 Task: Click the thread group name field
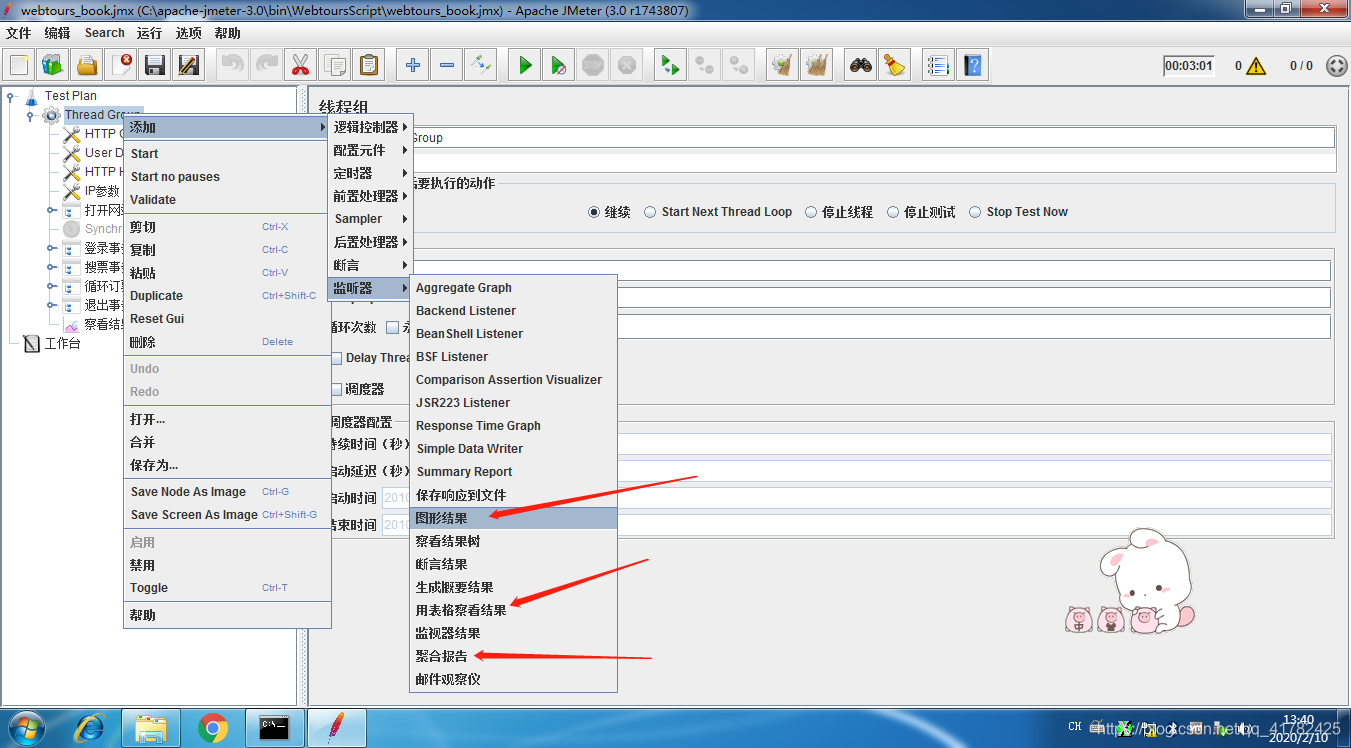873,138
